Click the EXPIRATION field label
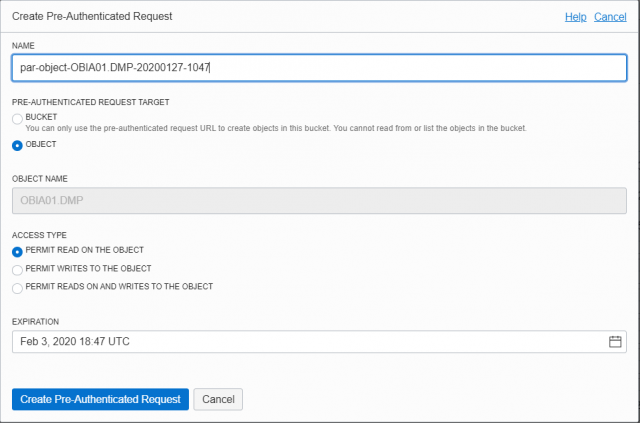 36,322
